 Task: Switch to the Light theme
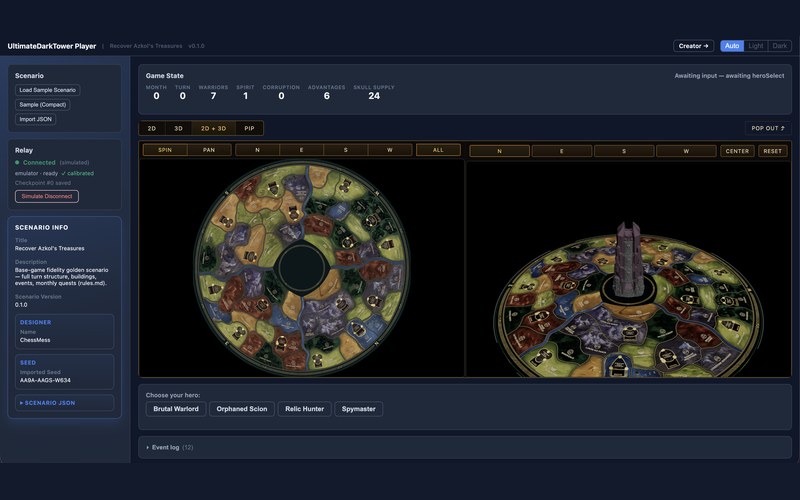[x=756, y=46]
